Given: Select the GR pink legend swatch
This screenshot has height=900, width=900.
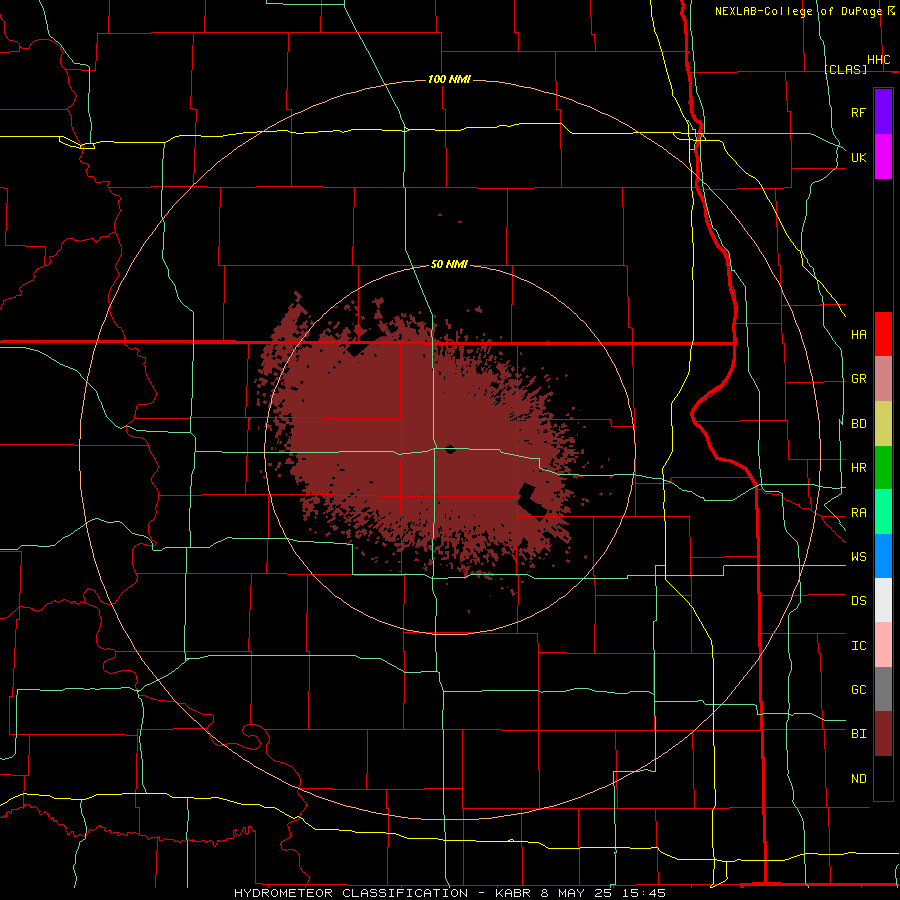Looking at the screenshot, I should pos(883,378).
